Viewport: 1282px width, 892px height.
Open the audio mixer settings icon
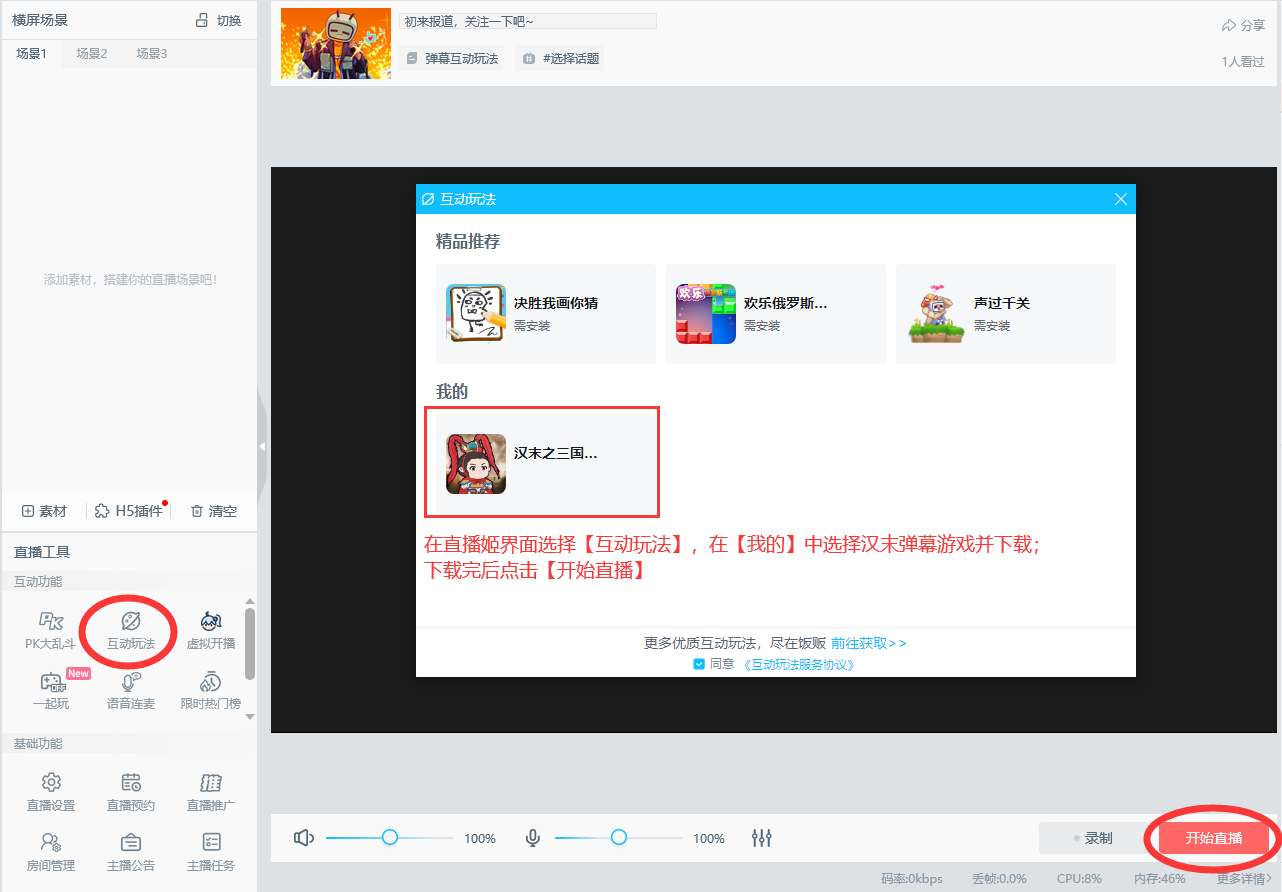point(762,838)
